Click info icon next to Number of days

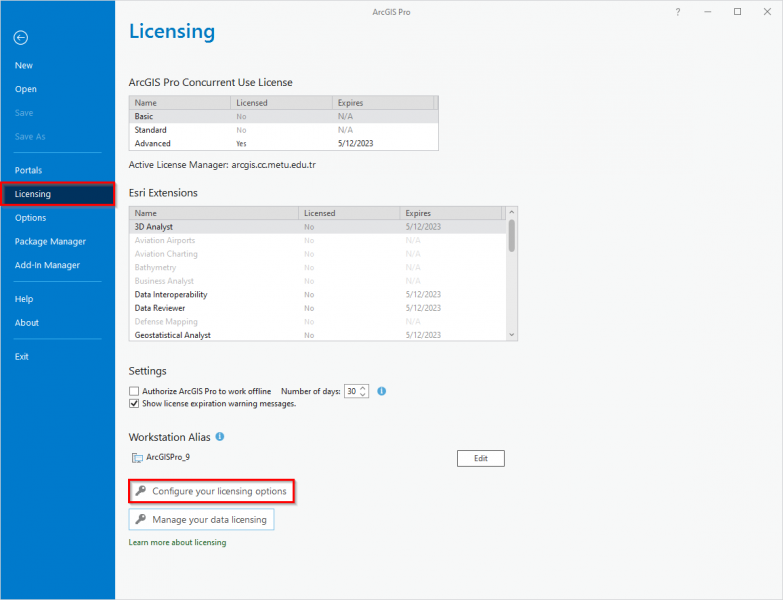coord(382,391)
